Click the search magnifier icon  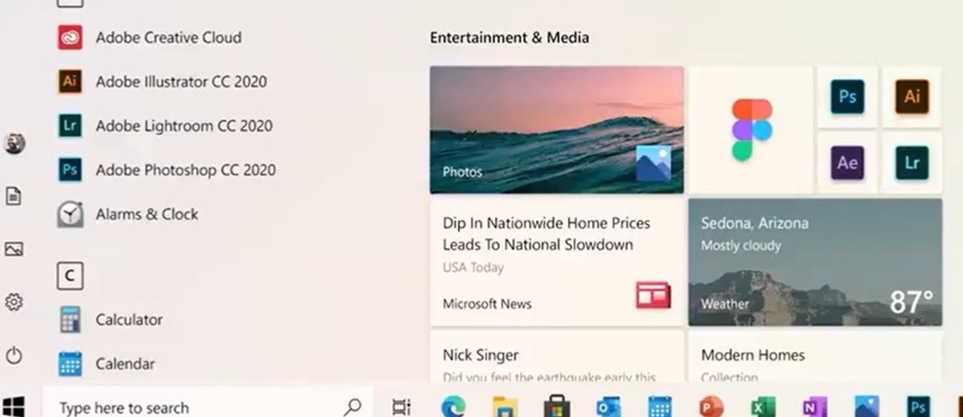click(353, 407)
